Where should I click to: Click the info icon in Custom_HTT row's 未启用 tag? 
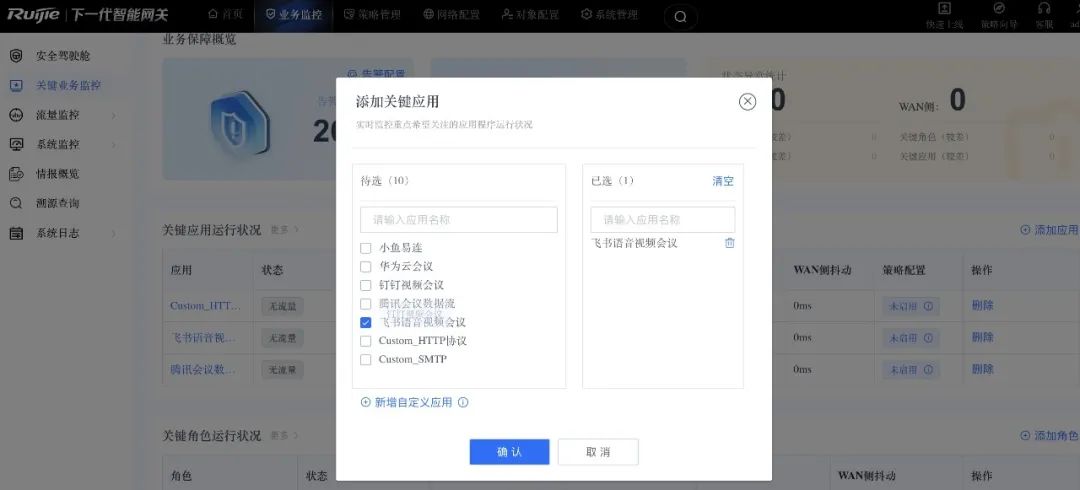928,306
